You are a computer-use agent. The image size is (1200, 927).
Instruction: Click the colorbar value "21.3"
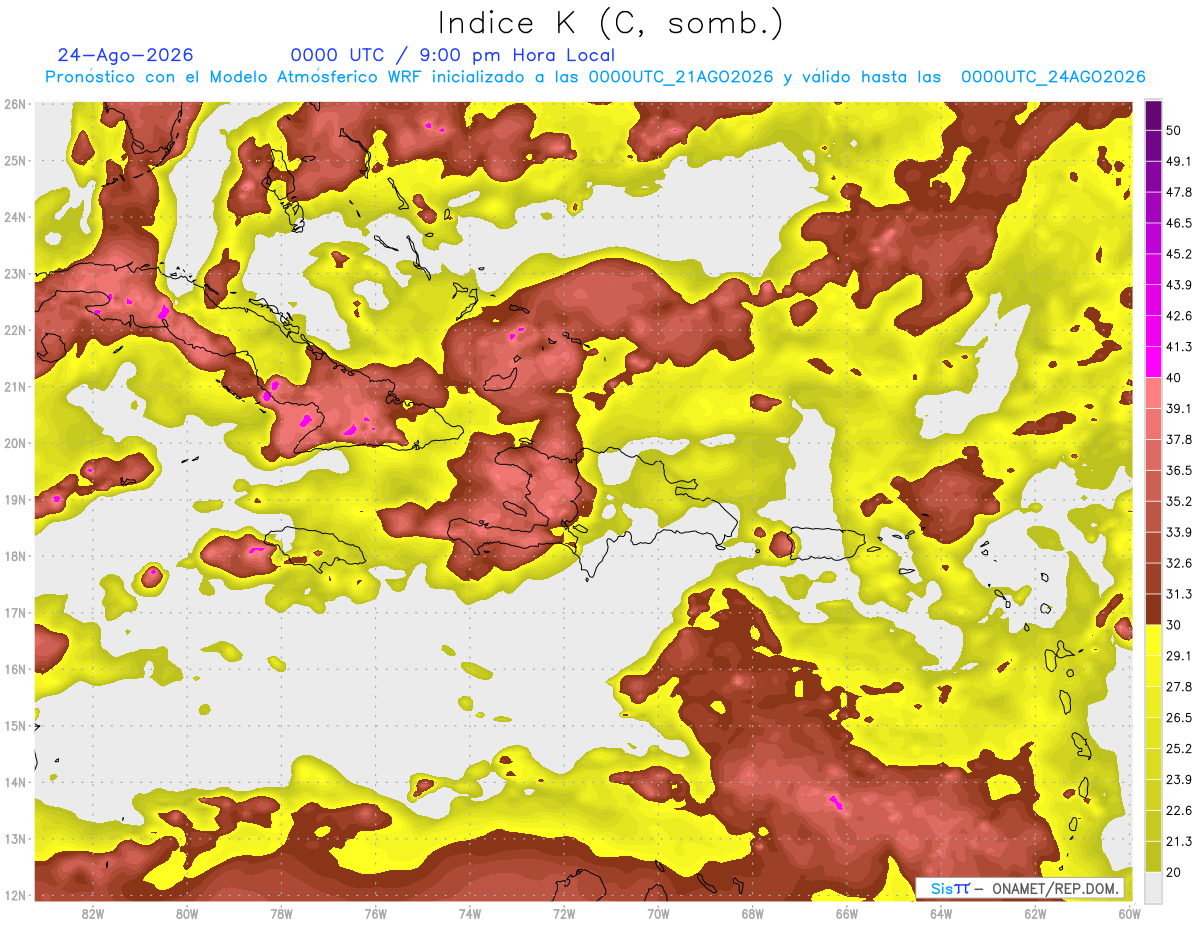1179,841
